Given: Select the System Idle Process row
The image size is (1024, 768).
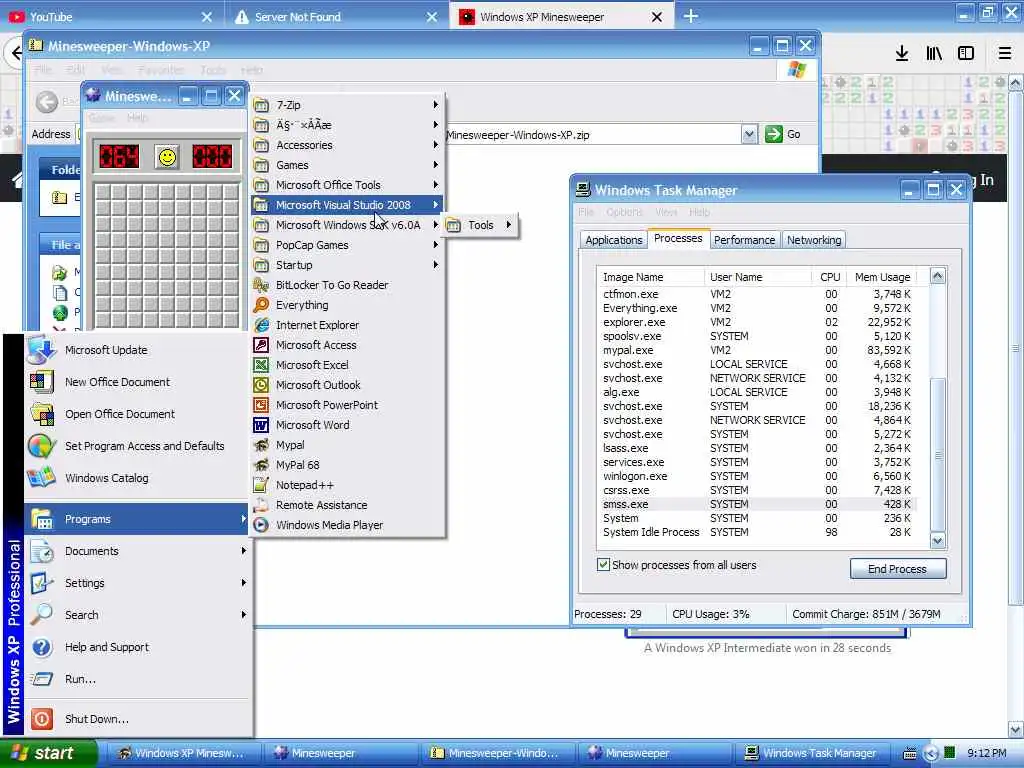Looking at the screenshot, I should pos(756,532).
